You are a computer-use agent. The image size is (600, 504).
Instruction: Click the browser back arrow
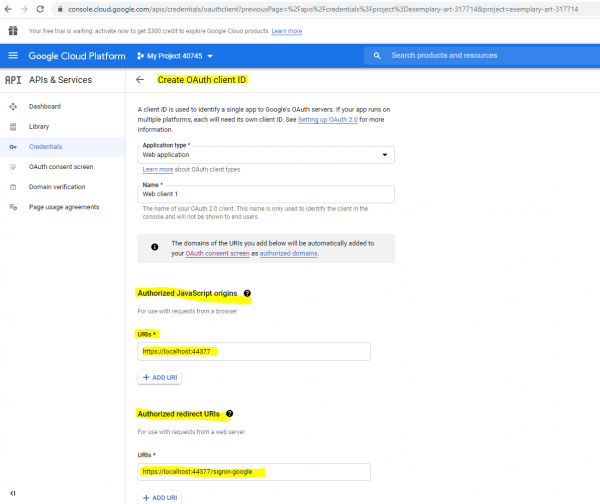pyautogui.click(x=8, y=9)
